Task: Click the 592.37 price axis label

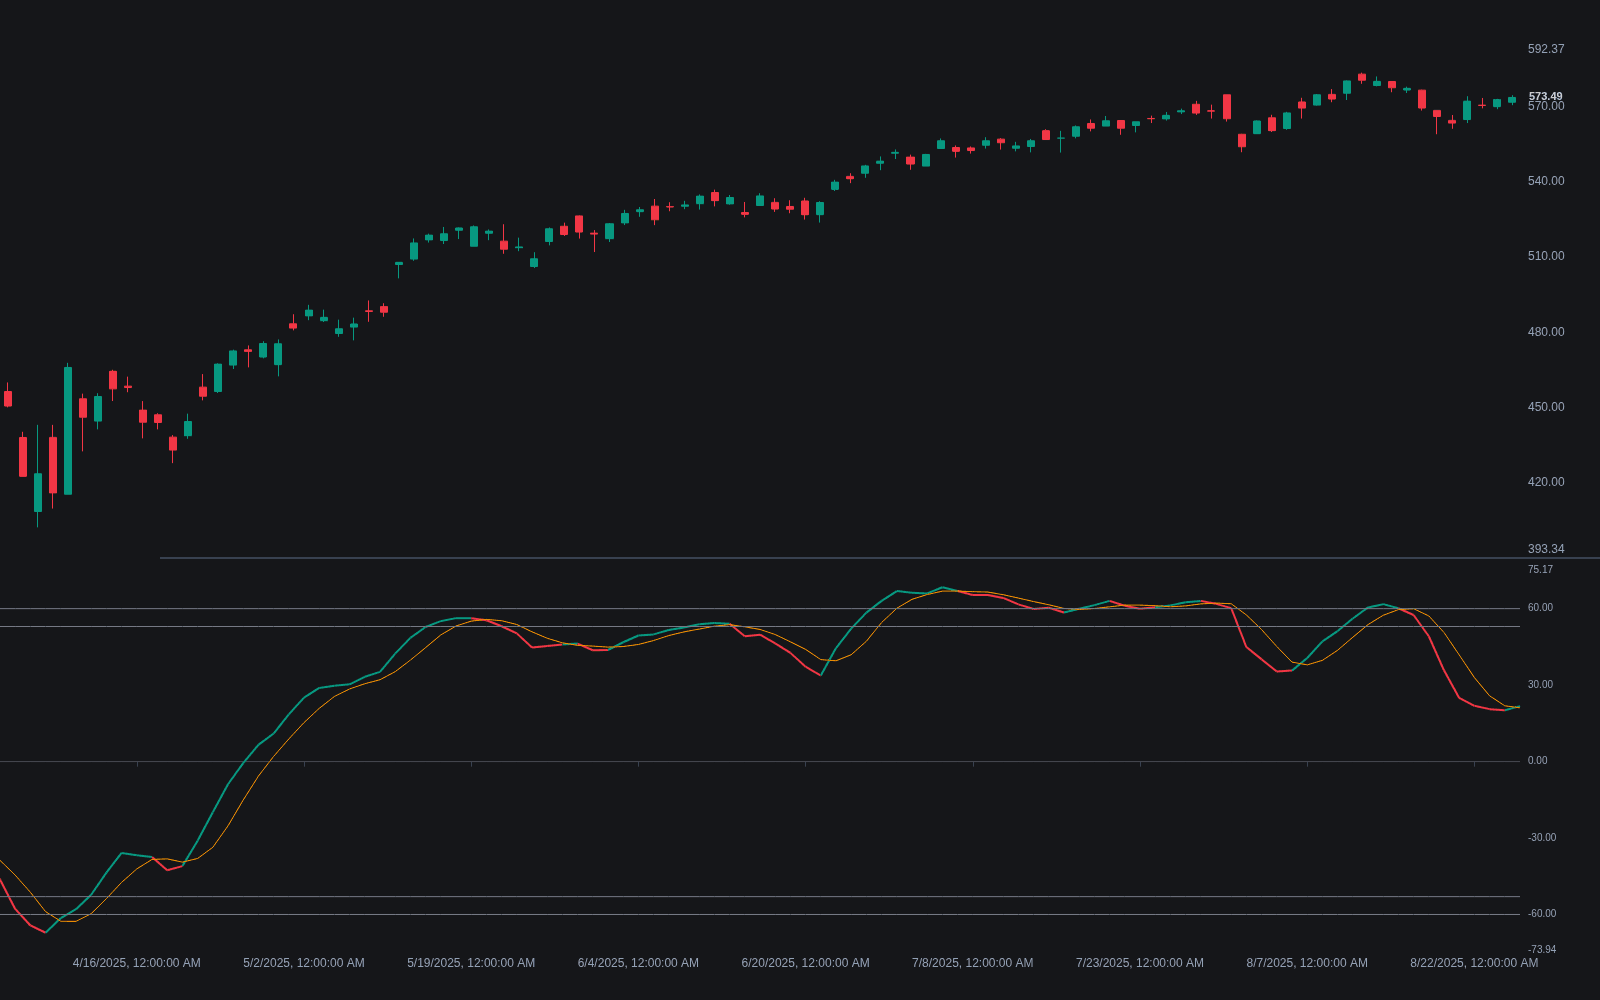Action: pyautogui.click(x=1546, y=49)
